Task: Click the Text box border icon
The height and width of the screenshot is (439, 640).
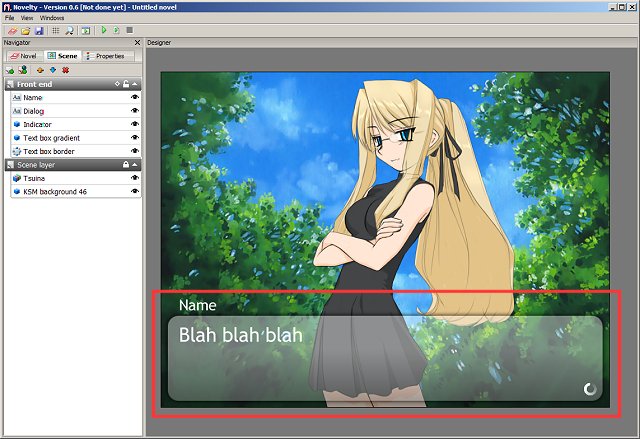Action: coord(17,151)
